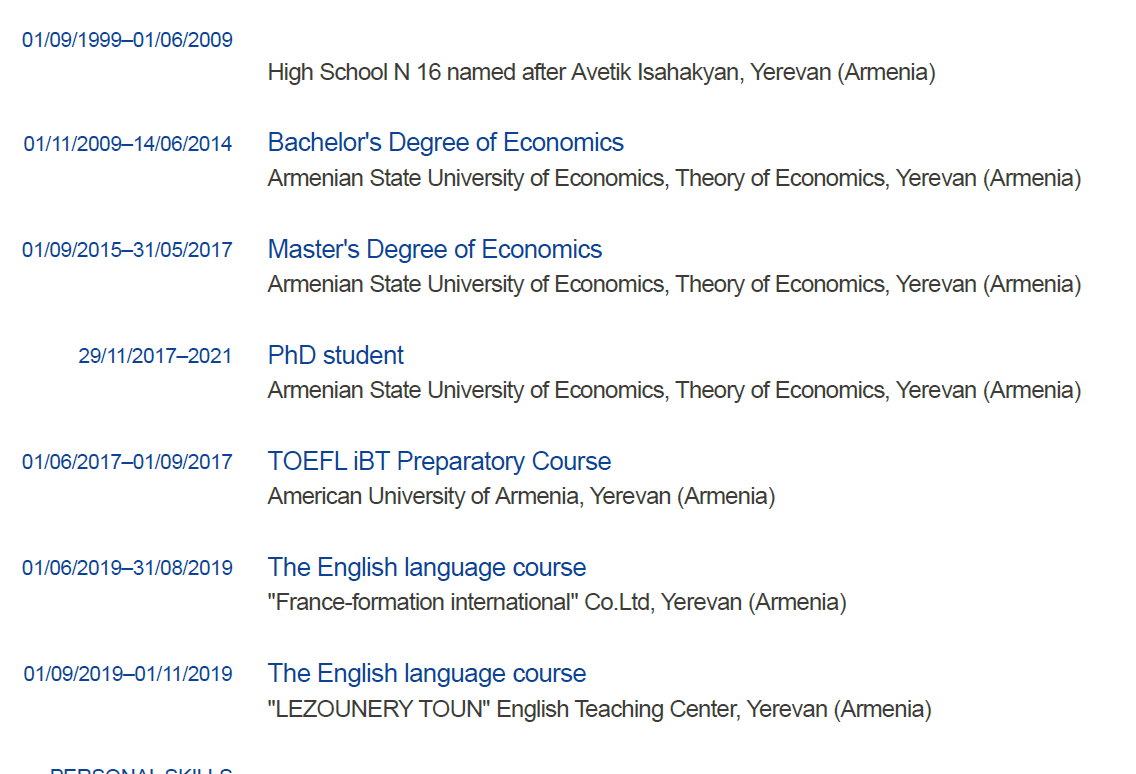Click the Master's Degree of Economics heading
The width and height of the screenshot is (1136, 774).
(x=435, y=249)
